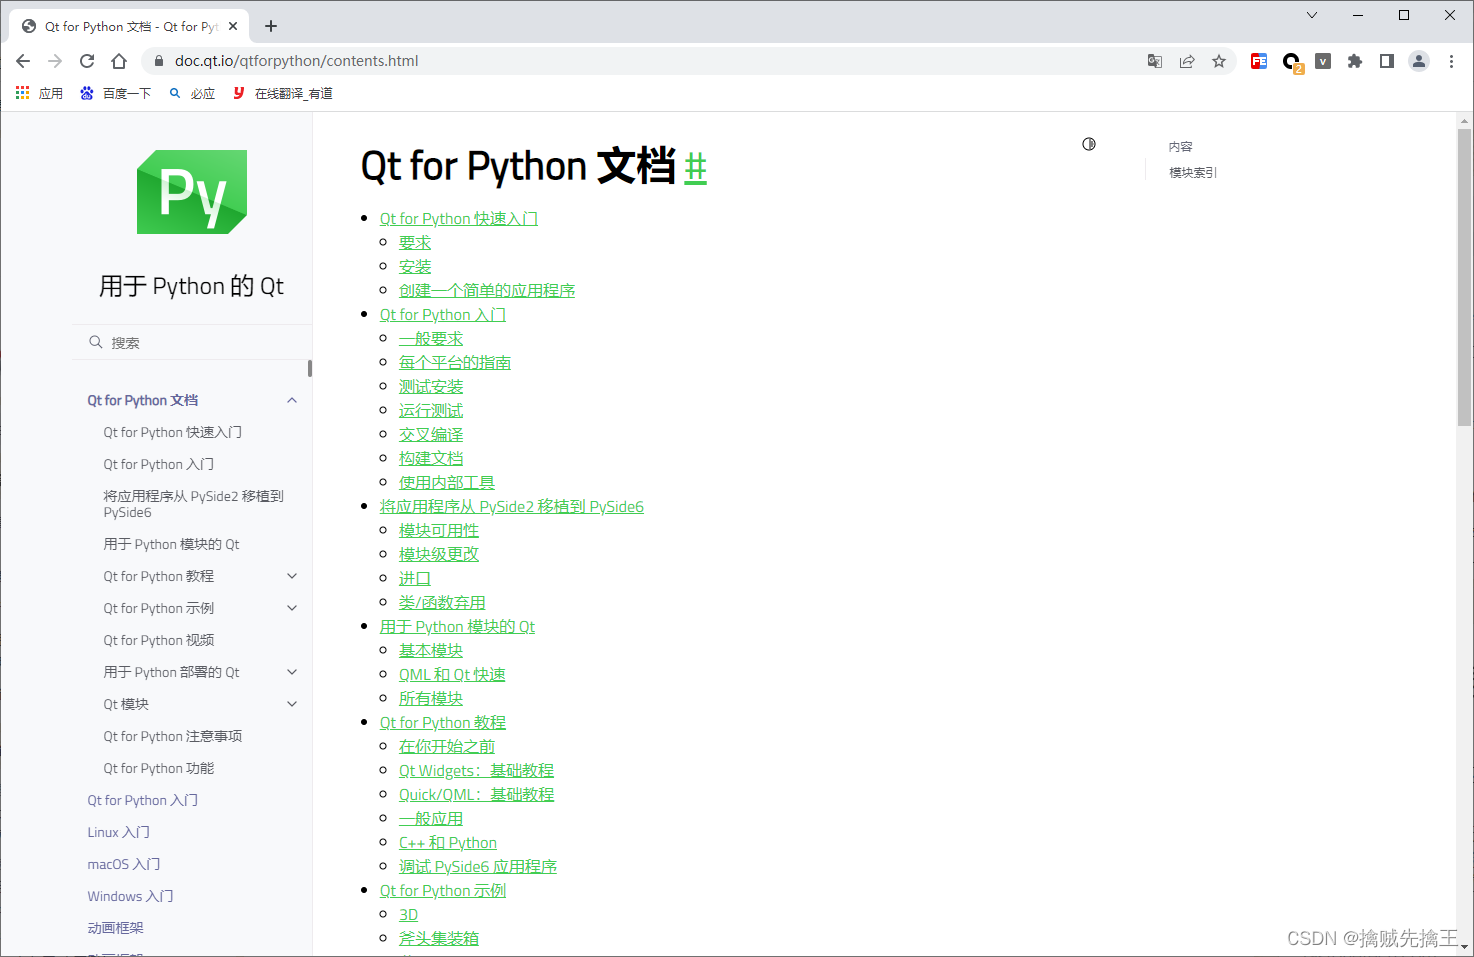
Task: Reload the current page
Action: (87, 61)
